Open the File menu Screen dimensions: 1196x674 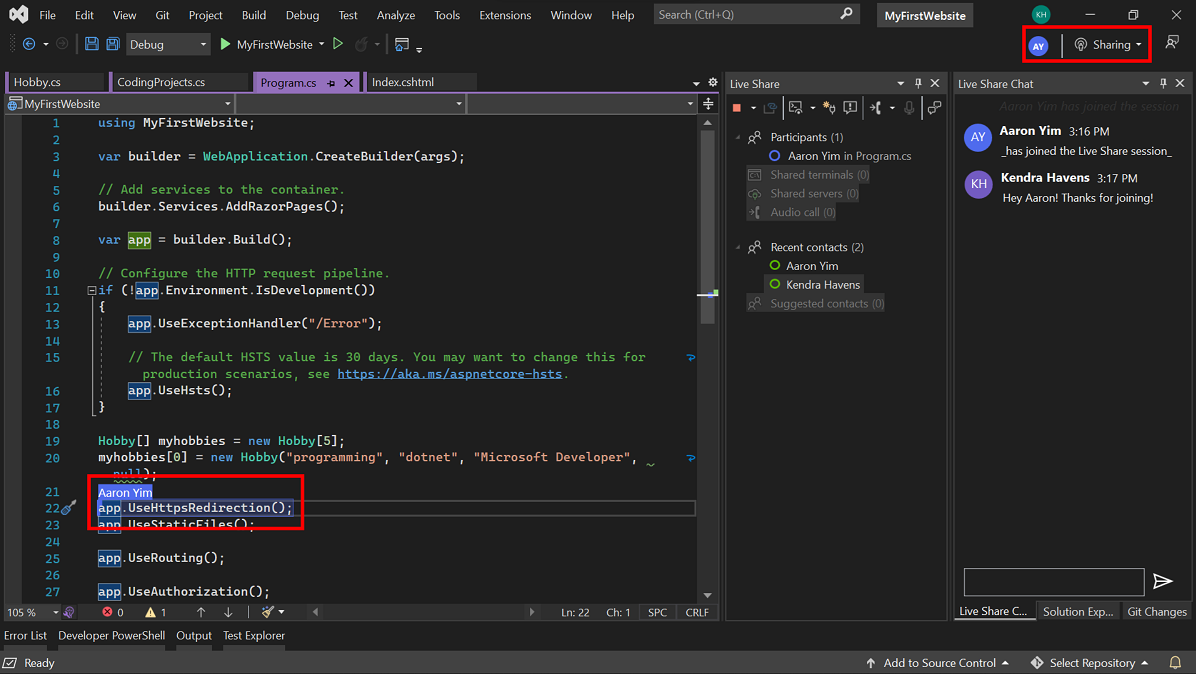tap(47, 14)
